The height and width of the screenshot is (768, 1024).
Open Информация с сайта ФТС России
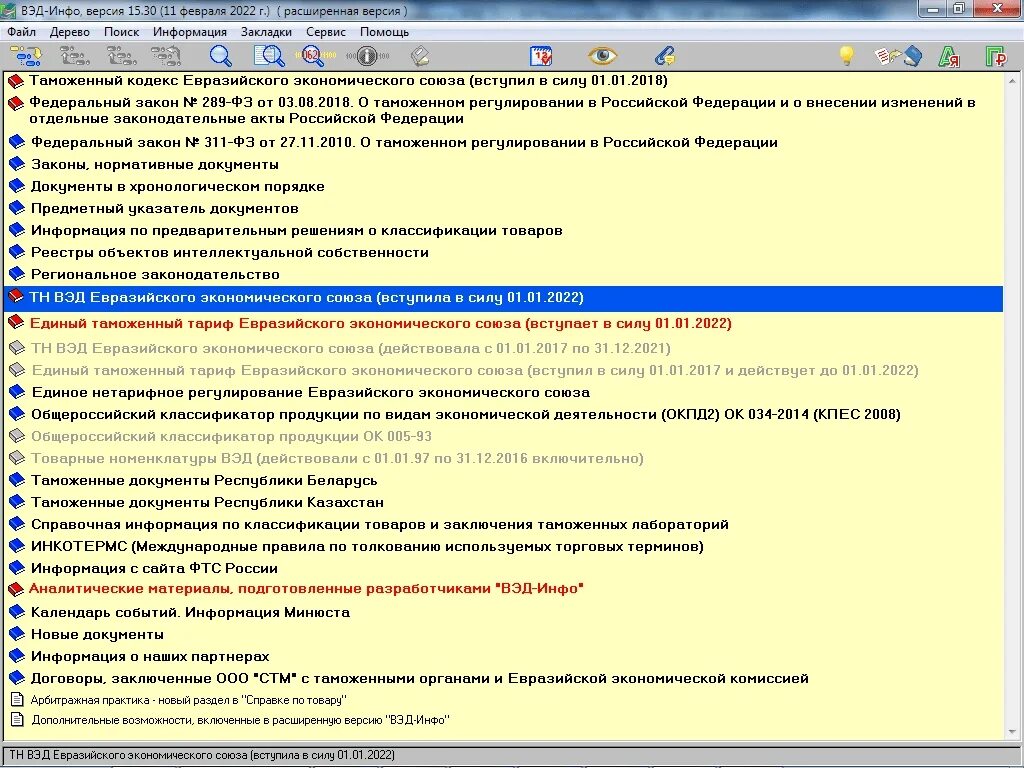(154, 568)
